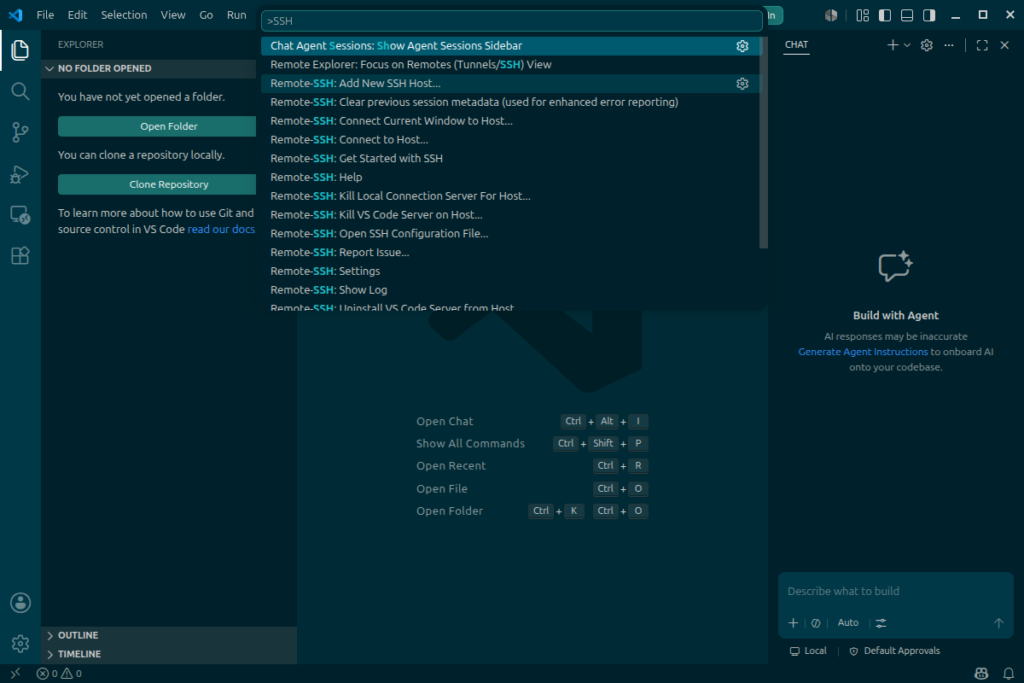Open chat settings gear in CHAT panel
This screenshot has width=1024, height=683.
[927, 45]
